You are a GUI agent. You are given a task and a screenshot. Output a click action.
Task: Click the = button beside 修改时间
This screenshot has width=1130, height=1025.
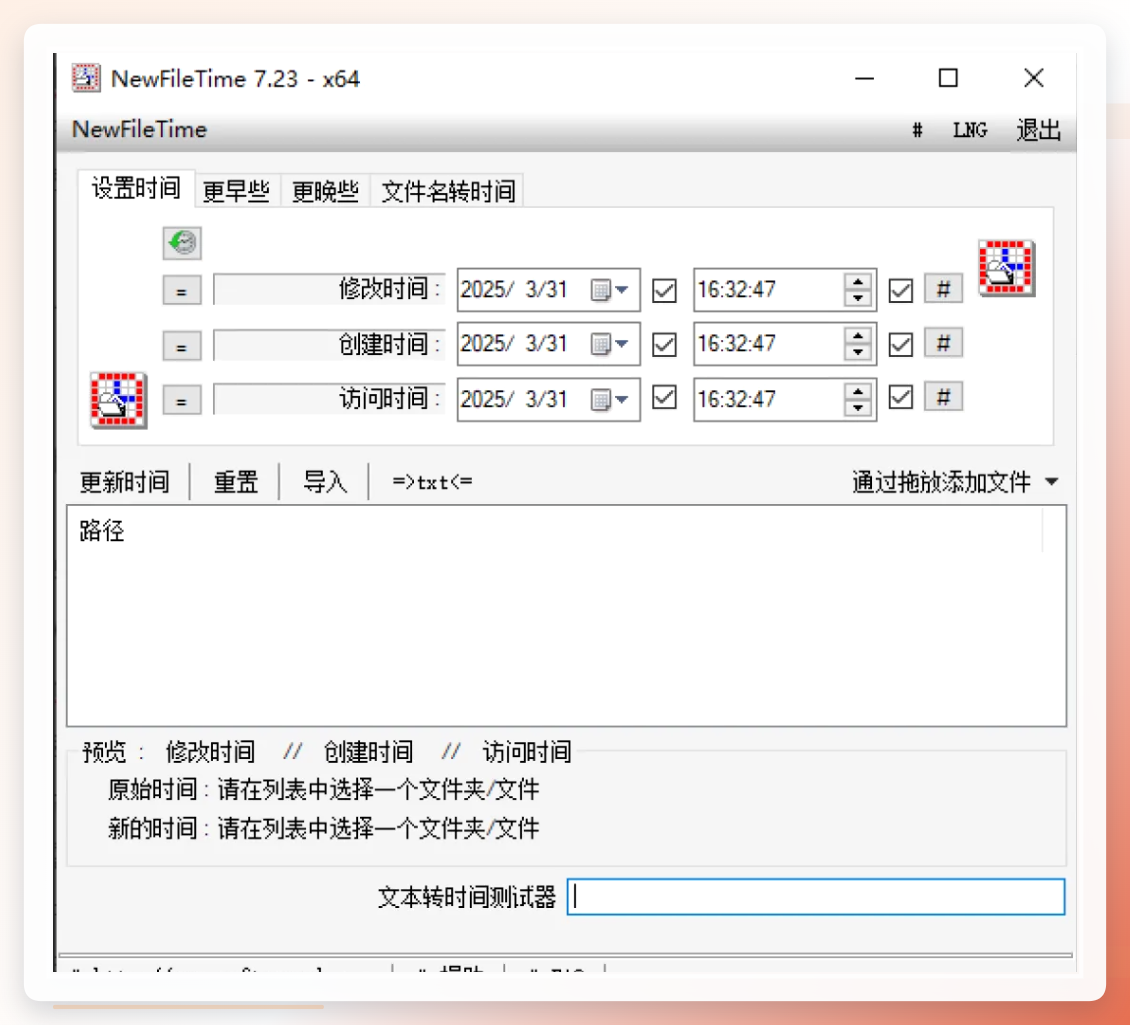click(182, 291)
